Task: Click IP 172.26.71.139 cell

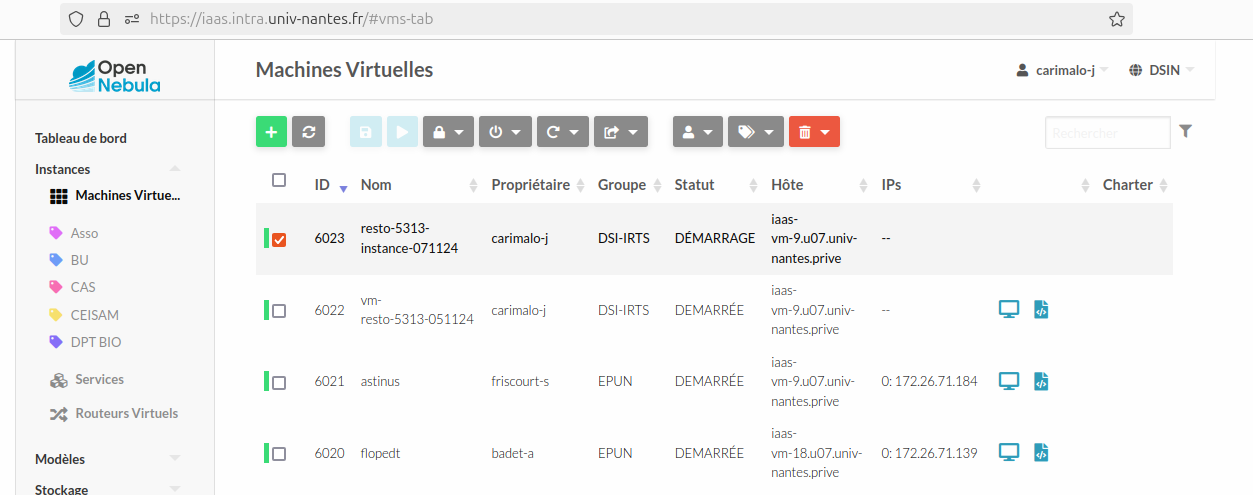Action: coord(930,453)
